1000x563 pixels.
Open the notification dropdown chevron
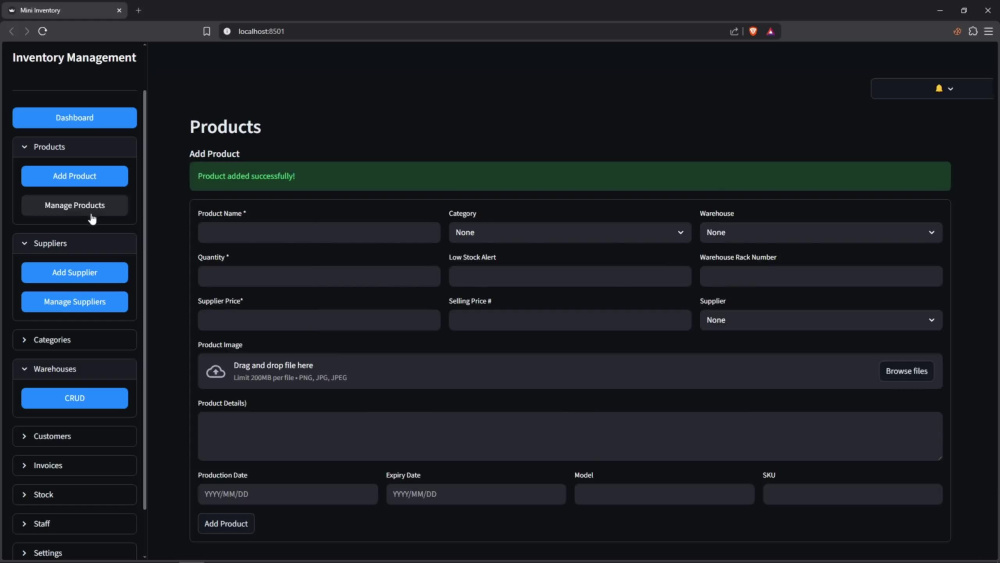pyautogui.click(x=950, y=89)
